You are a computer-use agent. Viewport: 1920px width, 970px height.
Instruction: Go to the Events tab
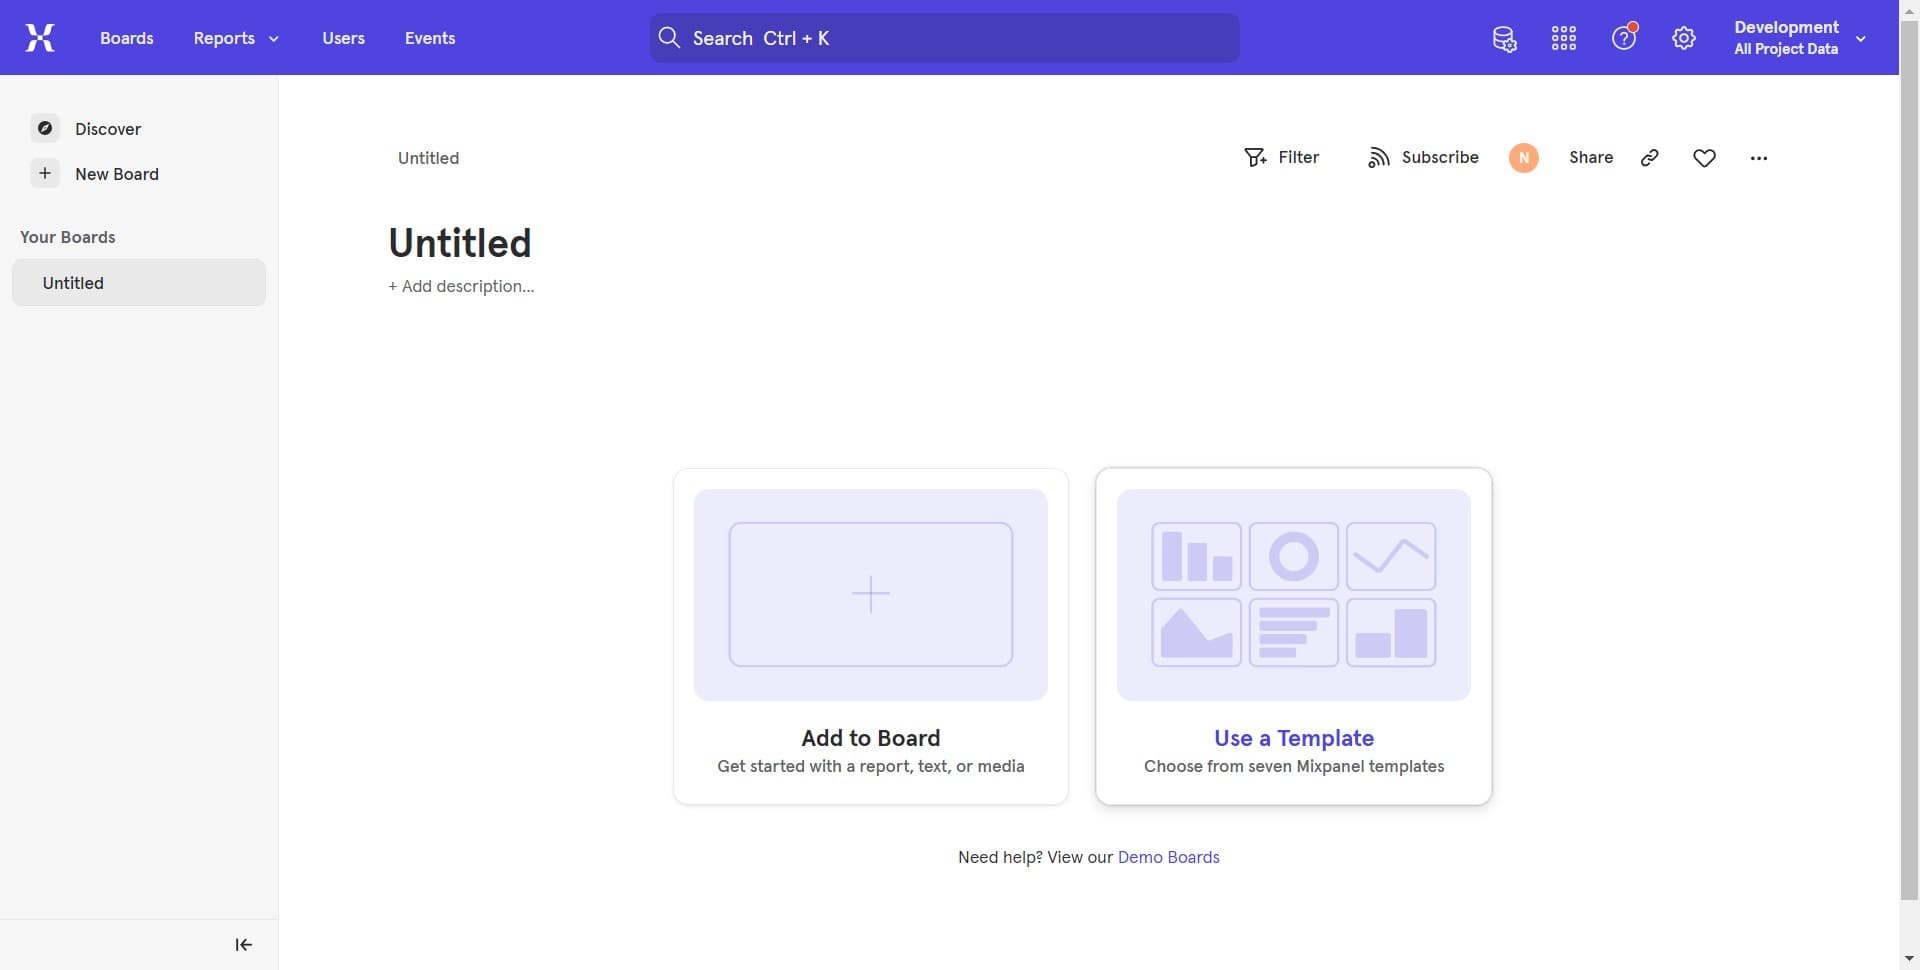click(430, 38)
